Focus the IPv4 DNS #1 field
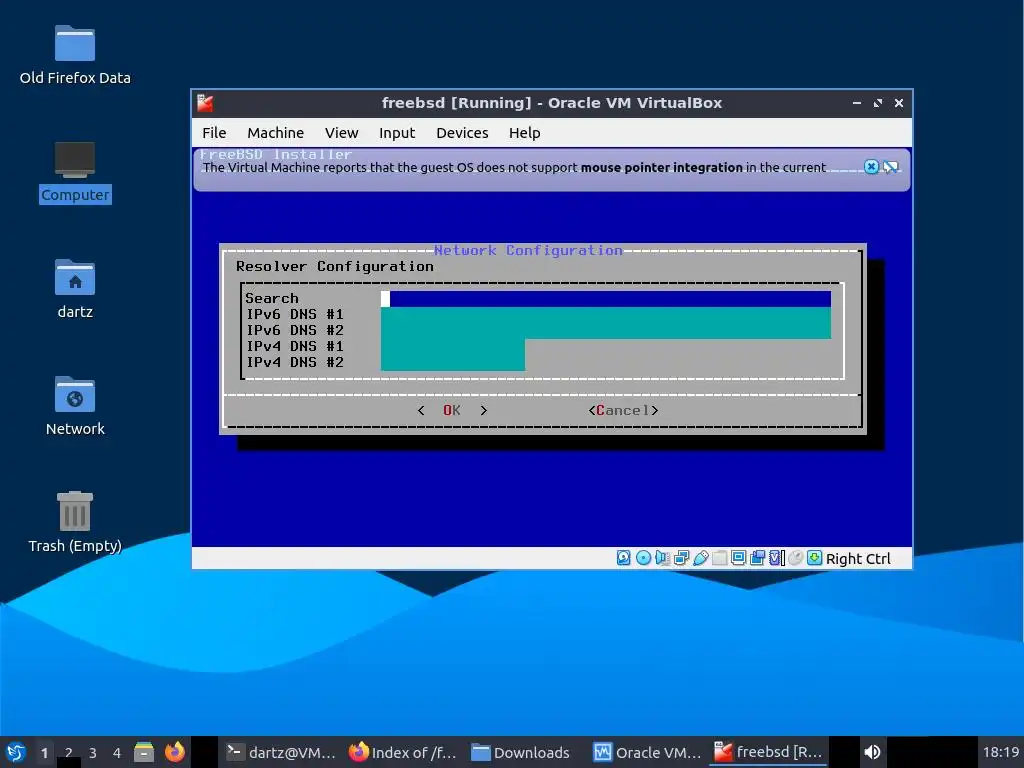 pyautogui.click(x=453, y=347)
